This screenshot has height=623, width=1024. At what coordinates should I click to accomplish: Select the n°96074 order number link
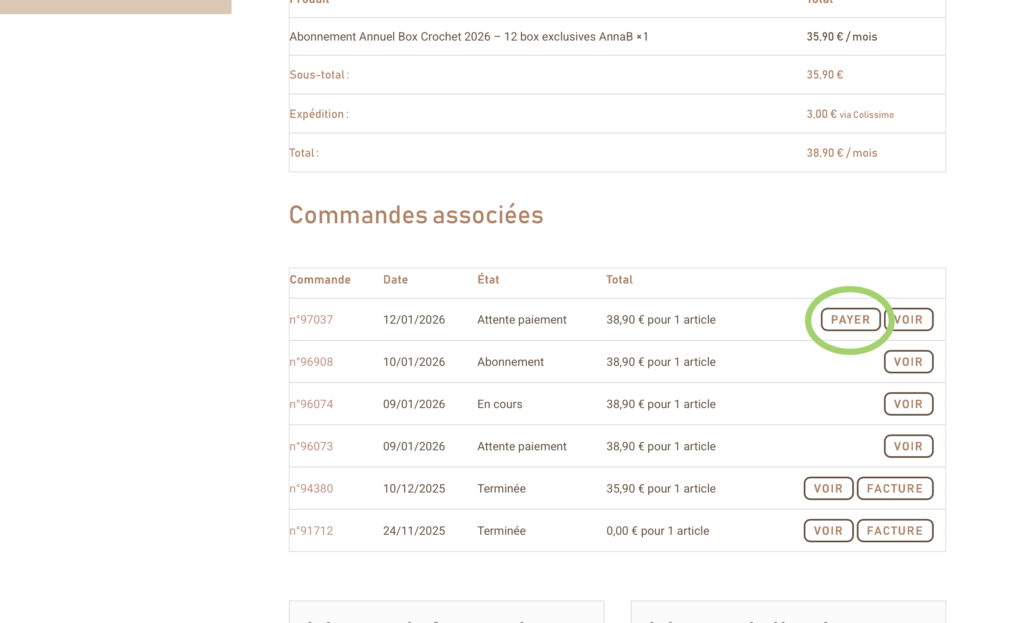pyautogui.click(x=311, y=404)
